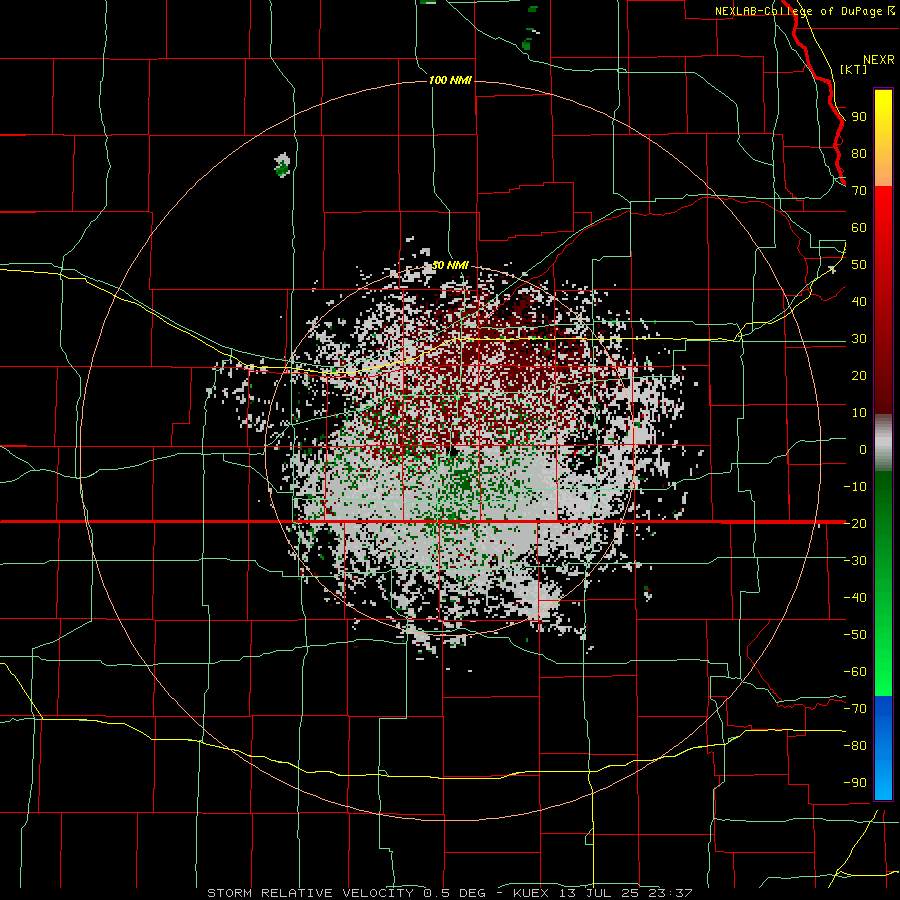Click the 23:37 timestamp text
The width and height of the screenshot is (900, 900).
670,893
